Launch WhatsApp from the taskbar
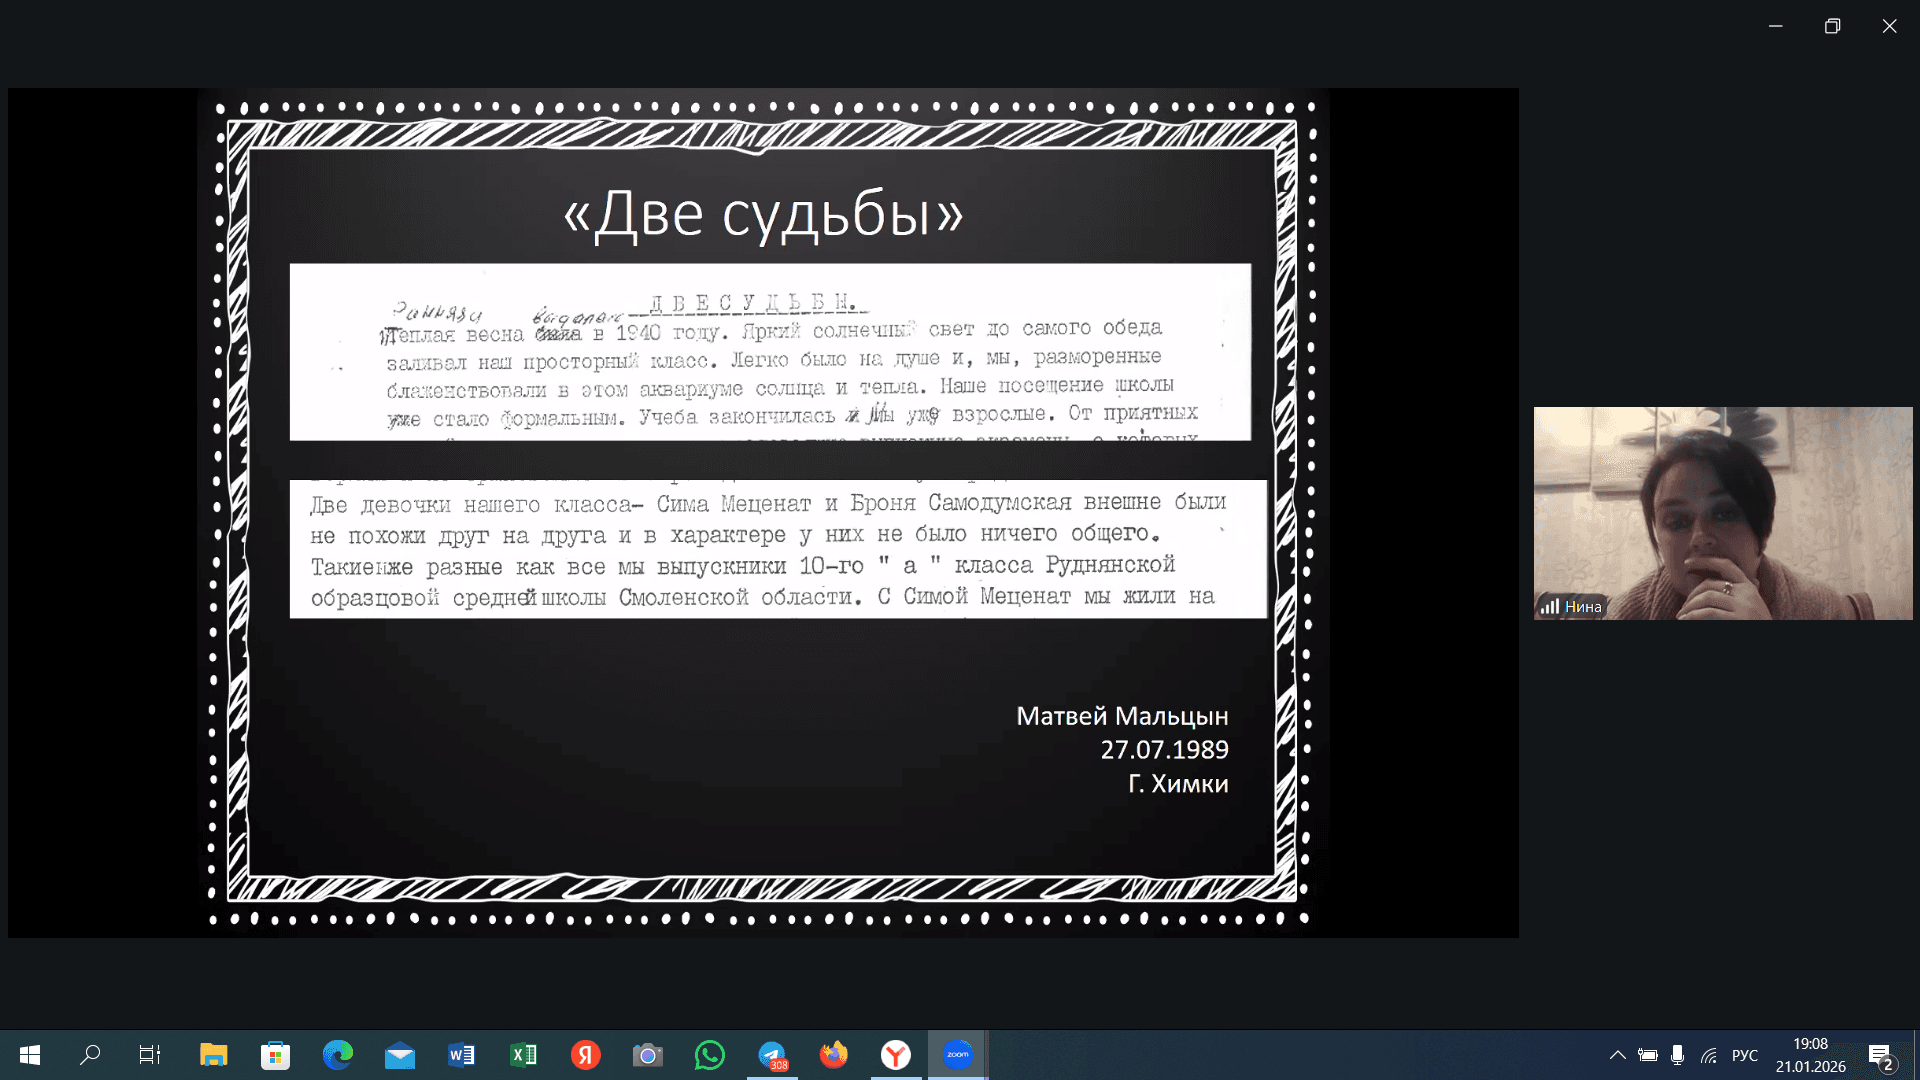This screenshot has height=1080, width=1920. [x=710, y=1055]
